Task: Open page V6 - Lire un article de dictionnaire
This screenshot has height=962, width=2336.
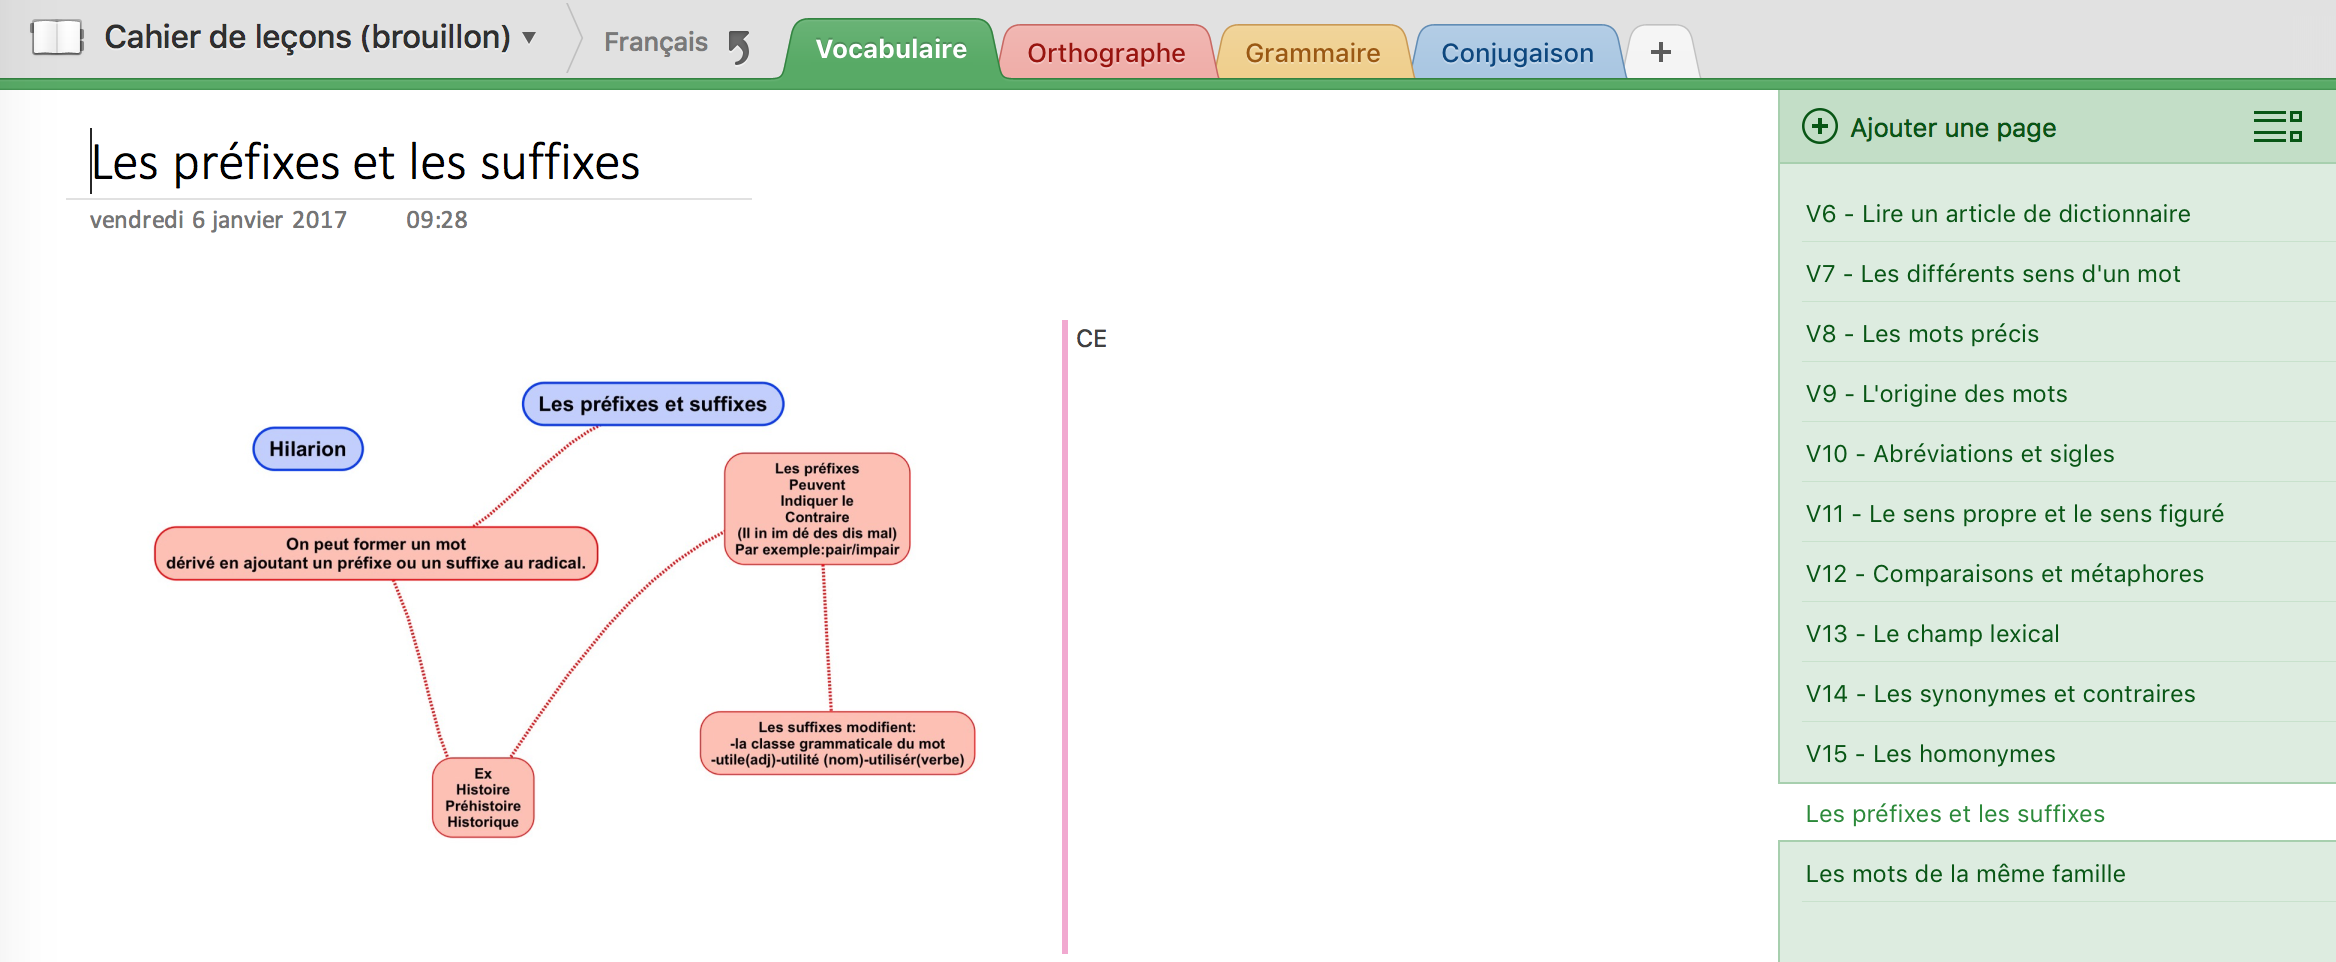Action: [x=1997, y=214]
